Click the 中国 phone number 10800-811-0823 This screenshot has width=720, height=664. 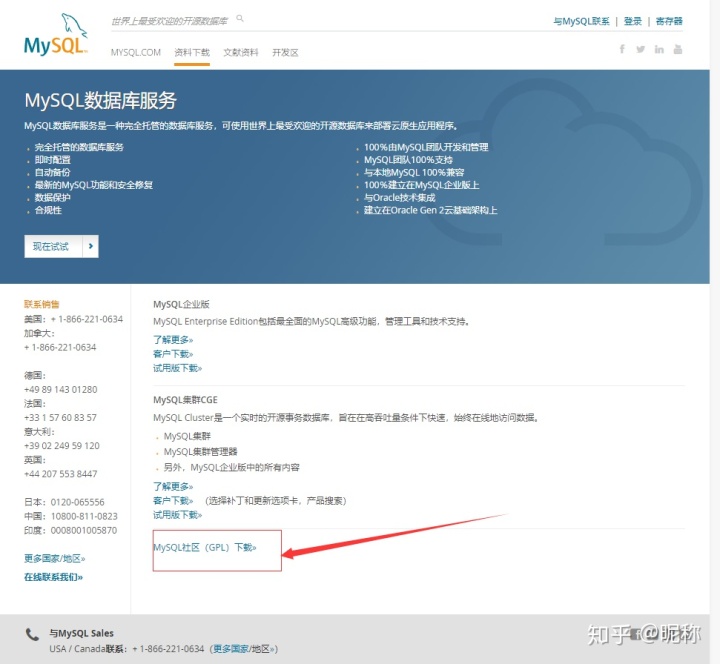pos(84,516)
